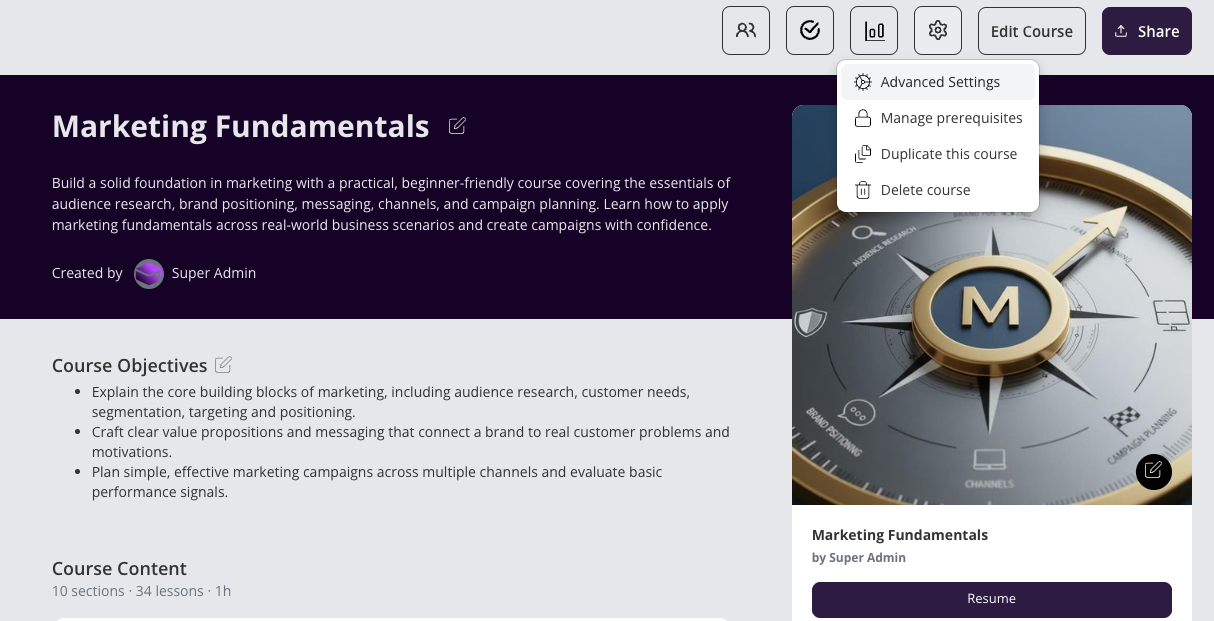Click the Super Admin avatar
This screenshot has width=1214, height=621.
click(149, 273)
